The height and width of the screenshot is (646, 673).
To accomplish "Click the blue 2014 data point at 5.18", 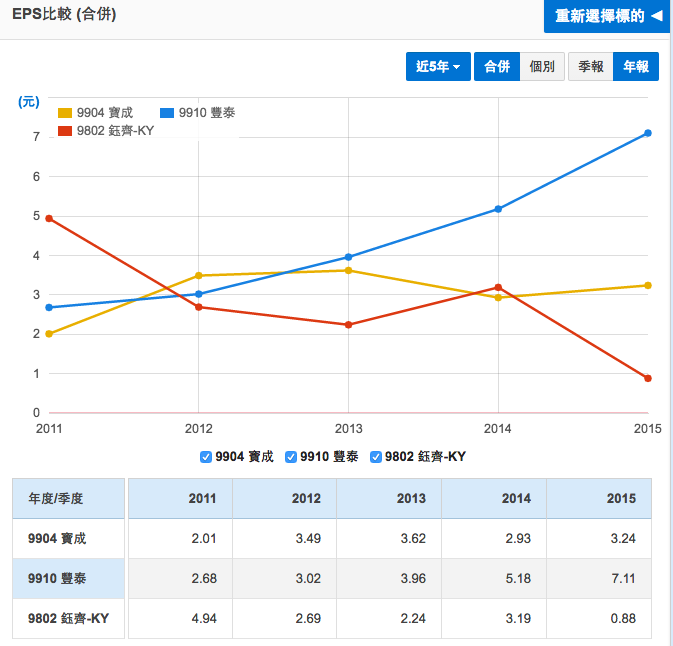I will (x=498, y=209).
